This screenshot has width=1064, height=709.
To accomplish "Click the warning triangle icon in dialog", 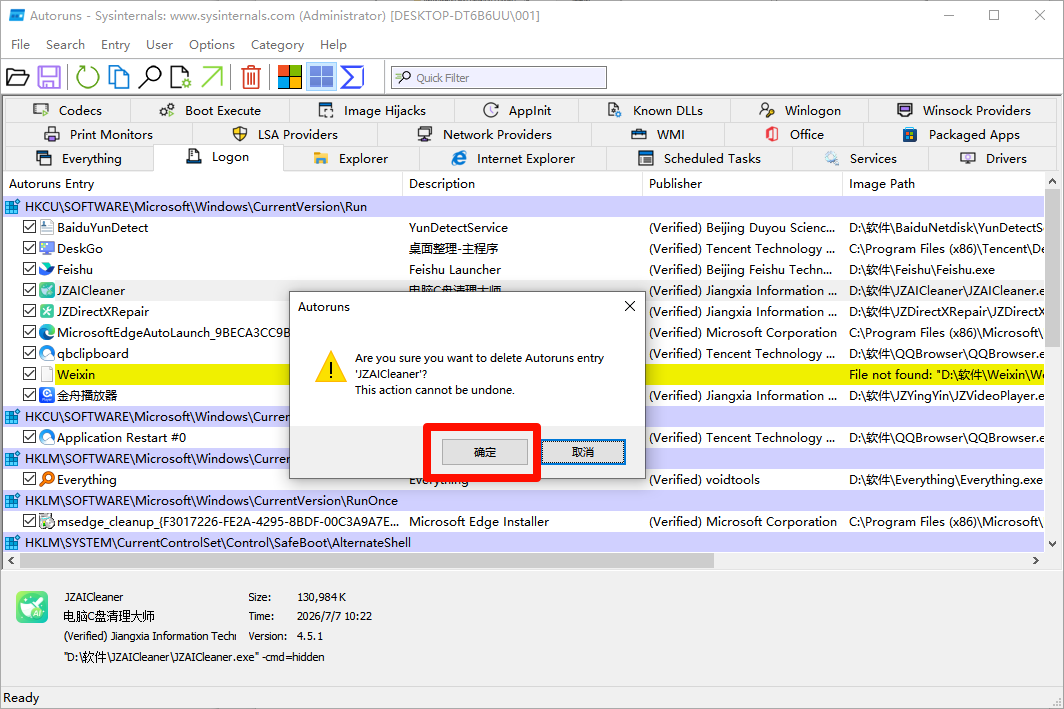I will pos(330,368).
